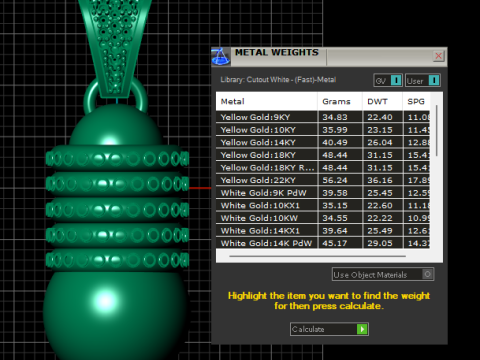Select the White Gold:10KW row
The width and height of the screenshot is (480, 360).
coord(323,218)
